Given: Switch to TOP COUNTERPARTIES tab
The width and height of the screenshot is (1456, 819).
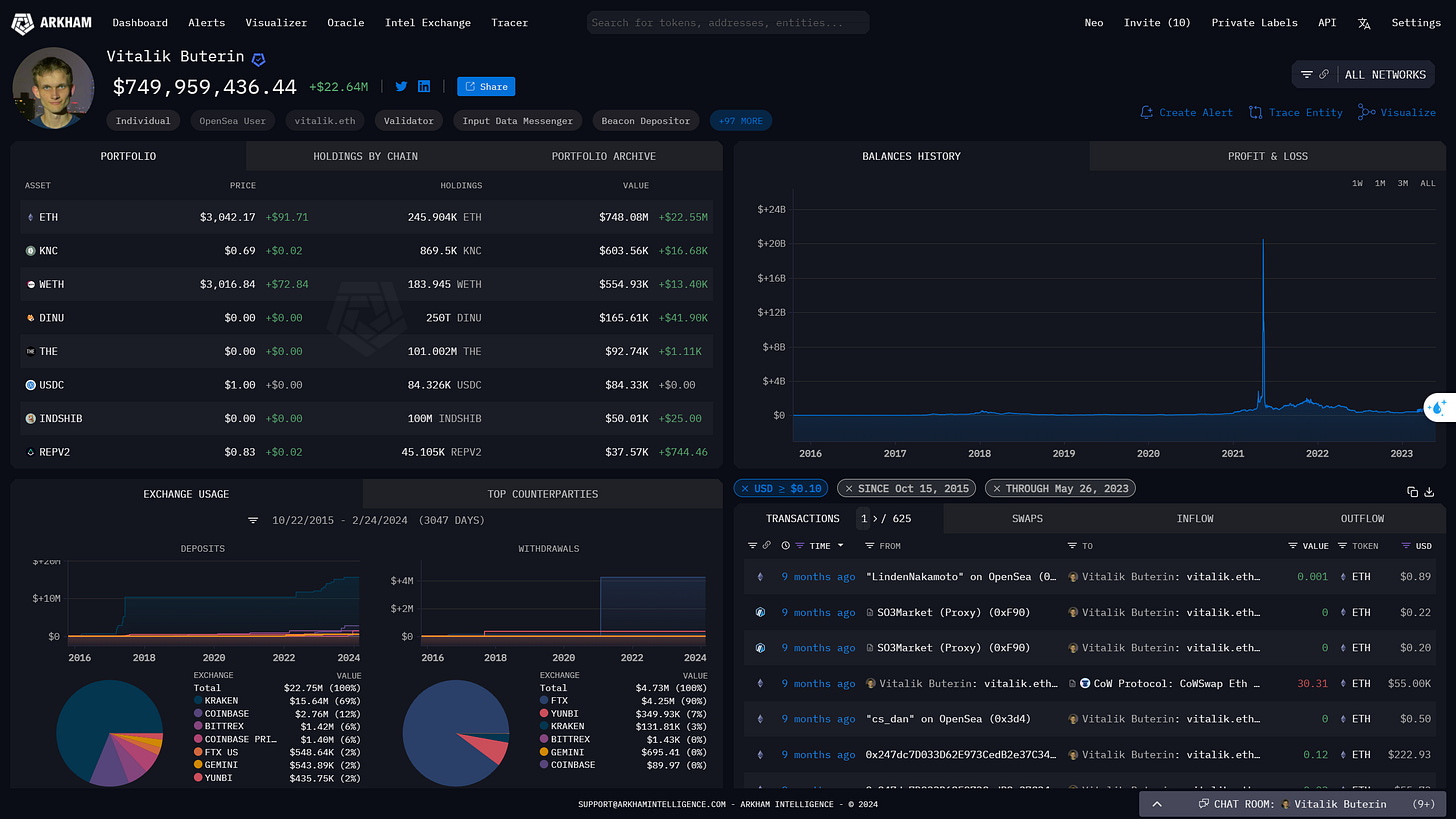Looking at the screenshot, I should (543, 494).
